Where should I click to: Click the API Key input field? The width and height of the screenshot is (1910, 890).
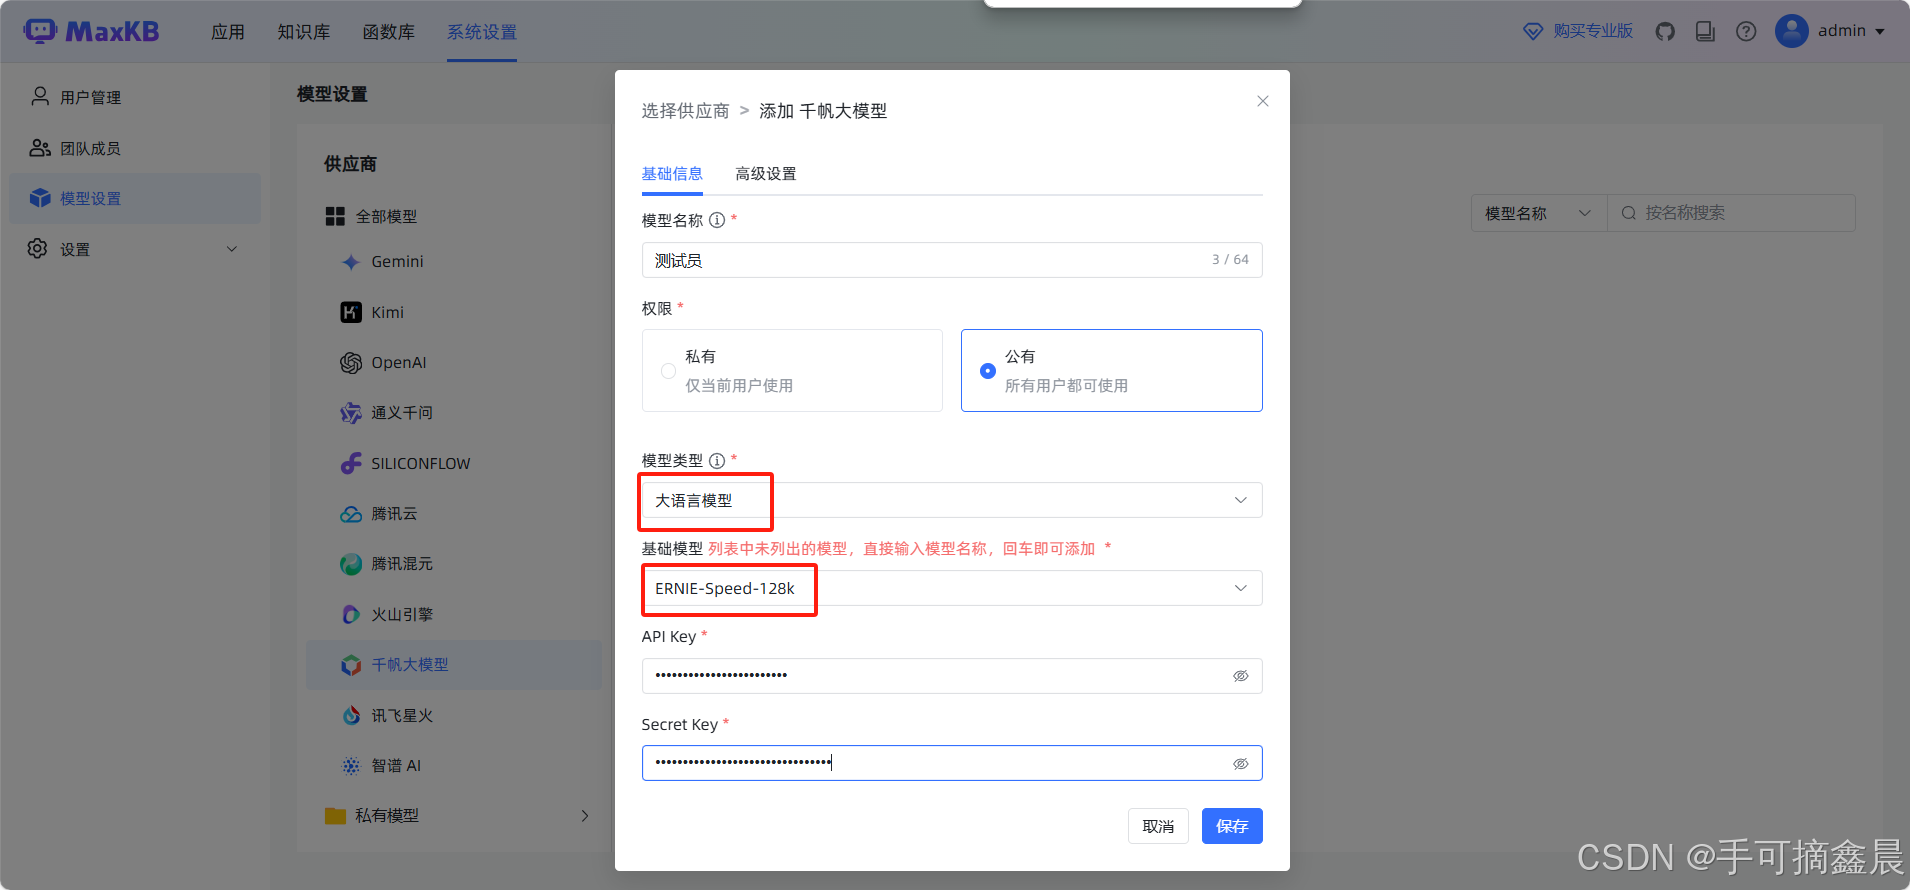pyautogui.click(x=952, y=676)
